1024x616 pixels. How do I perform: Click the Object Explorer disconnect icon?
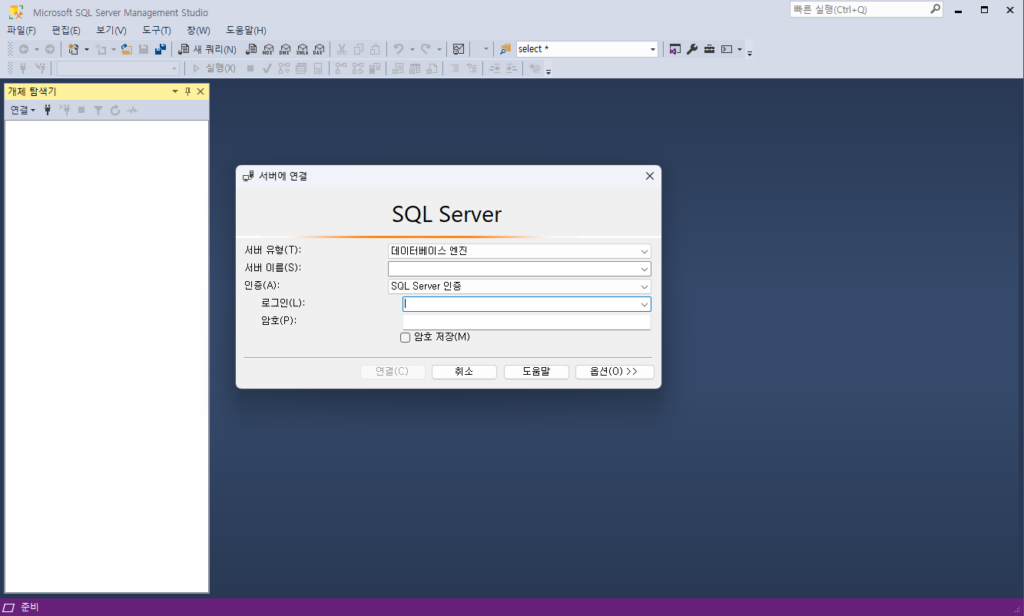point(65,110)
